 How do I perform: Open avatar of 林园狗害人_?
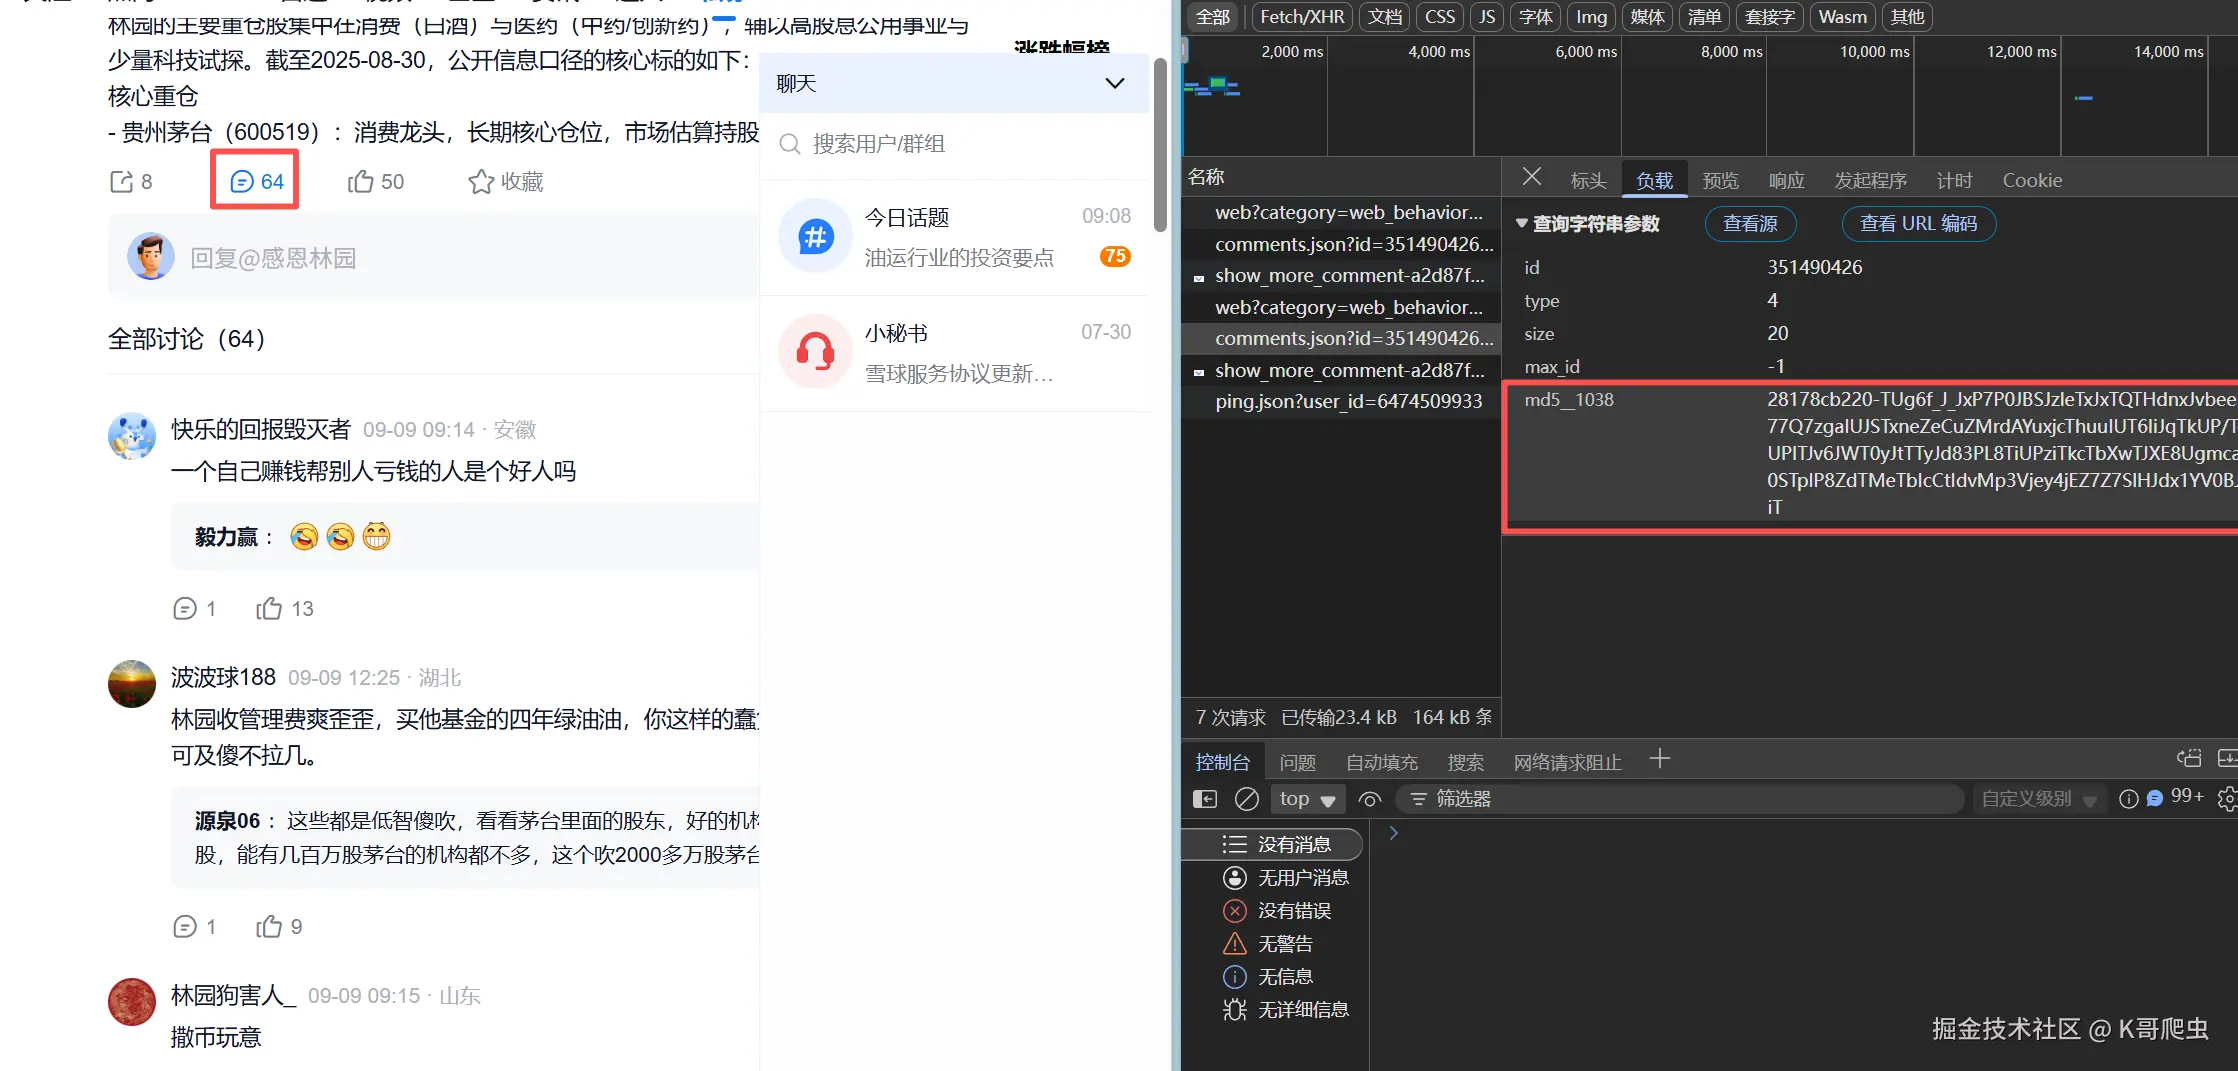[x=132, y=1002]
